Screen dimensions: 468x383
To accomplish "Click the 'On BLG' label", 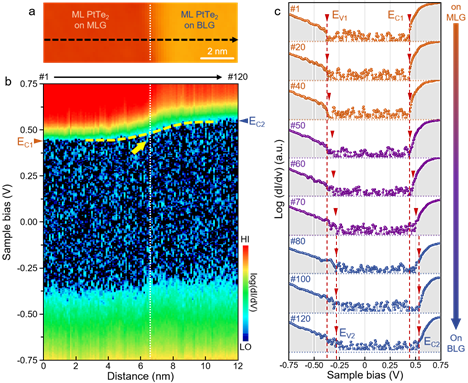I will 456,343.
